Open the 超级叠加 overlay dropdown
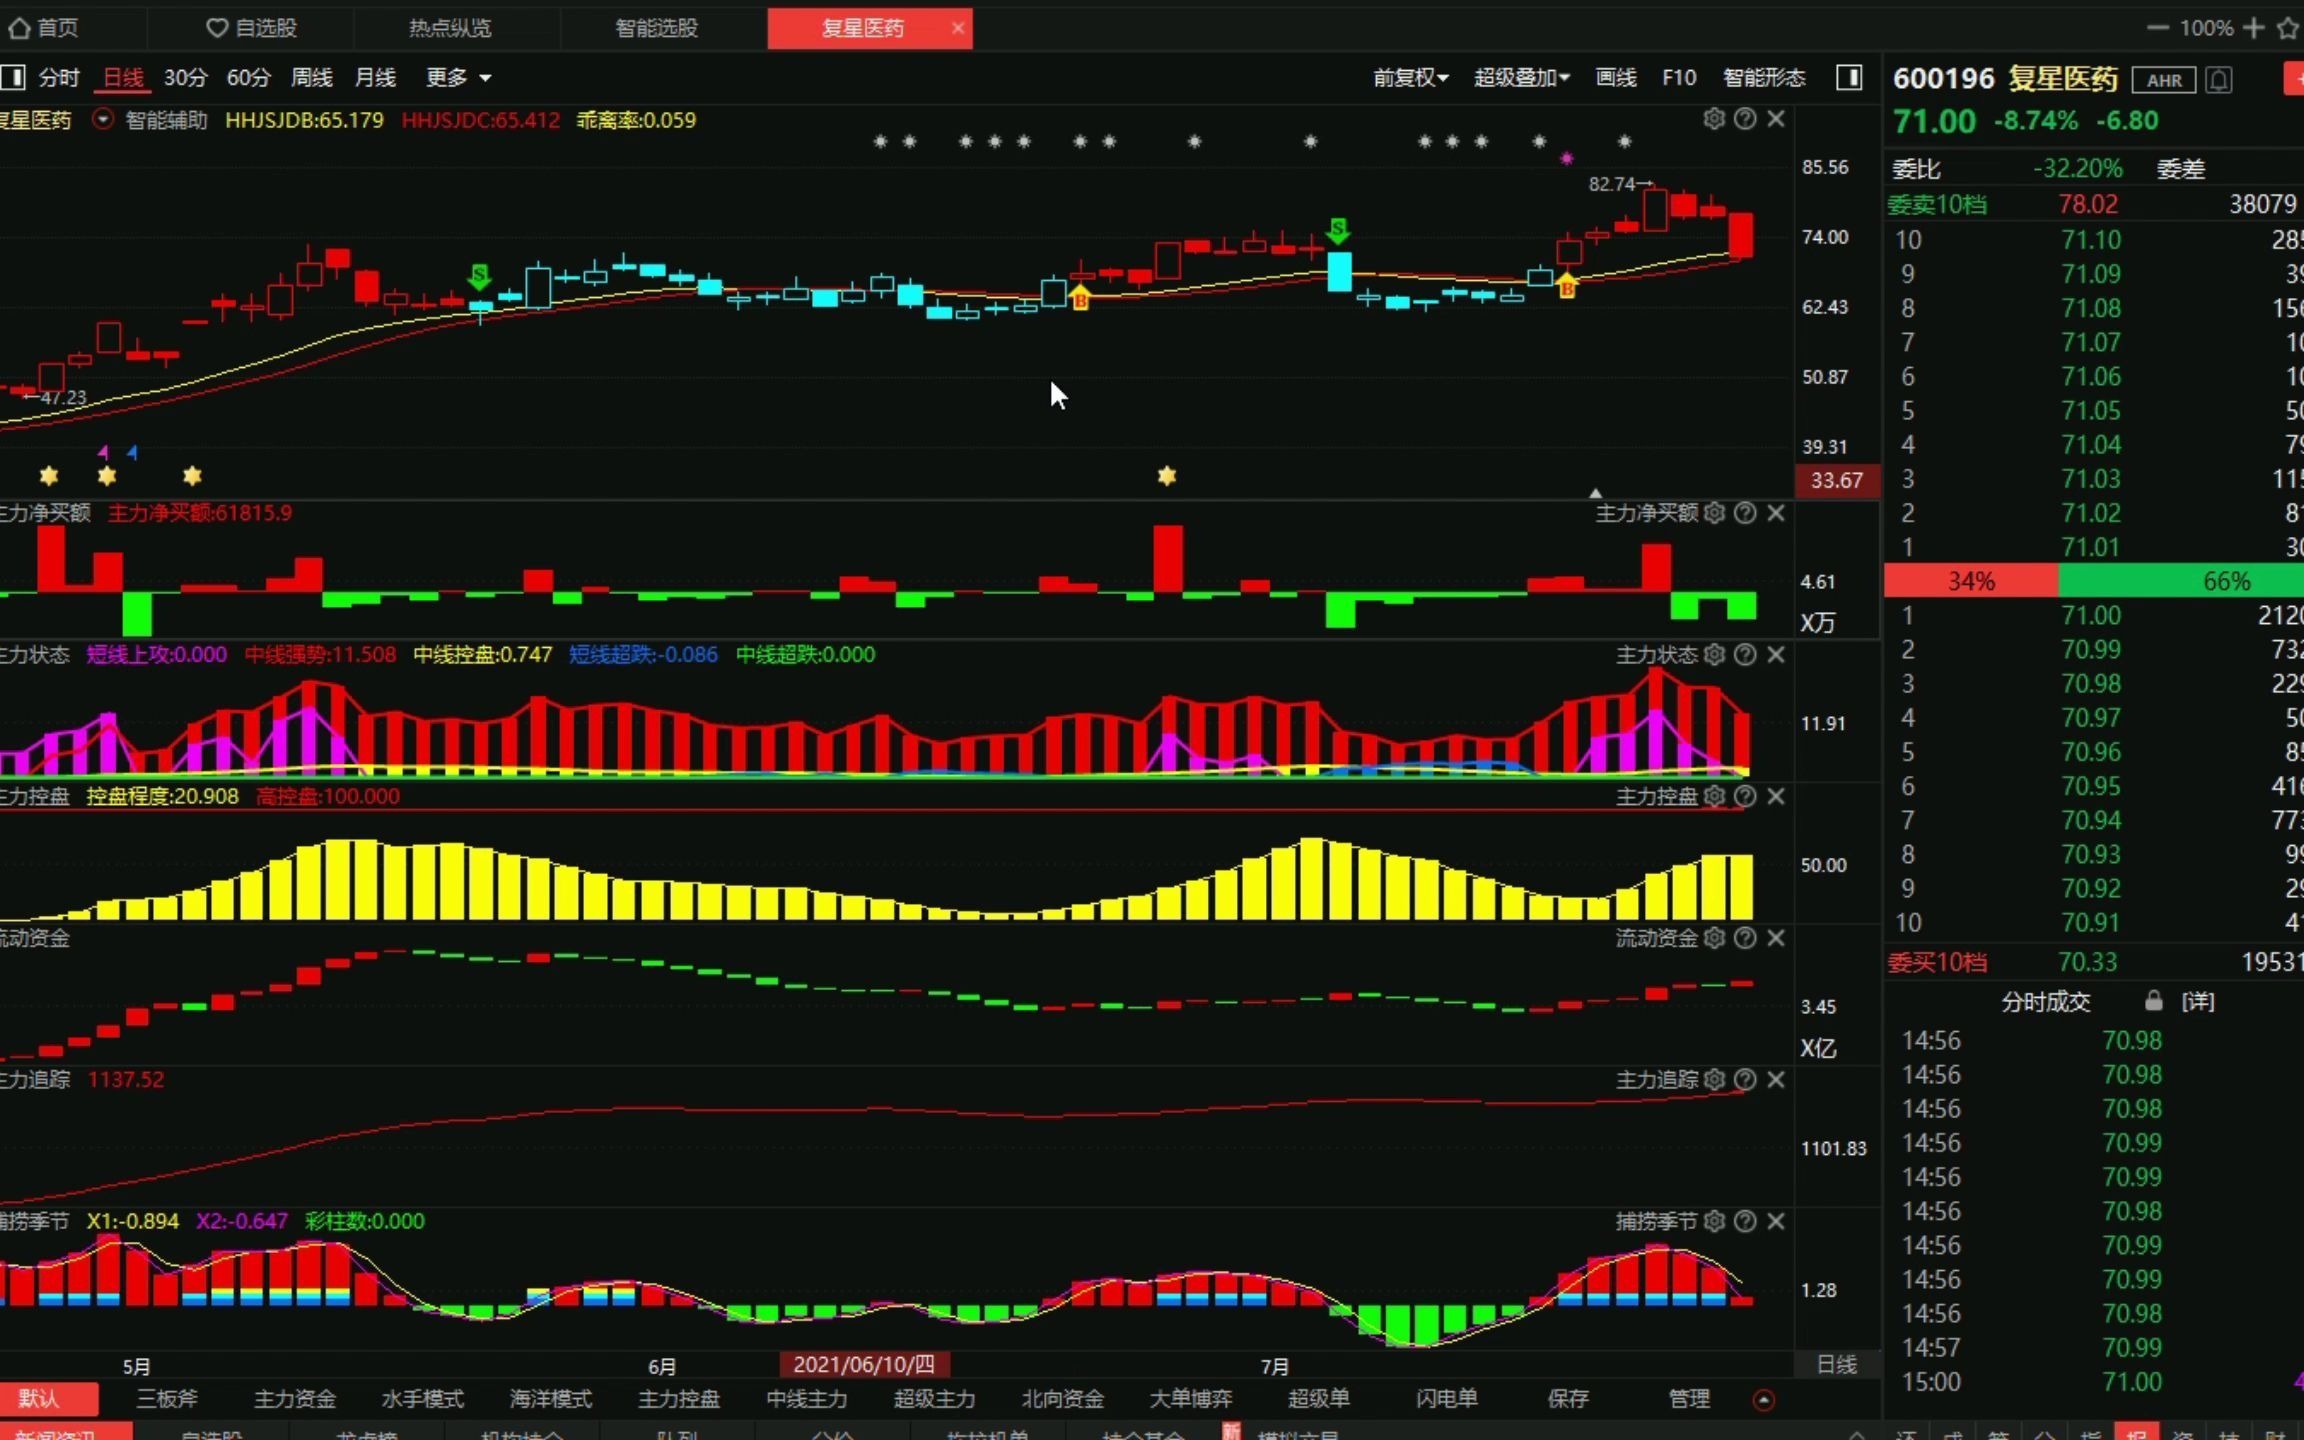 tap(1521, 77)
